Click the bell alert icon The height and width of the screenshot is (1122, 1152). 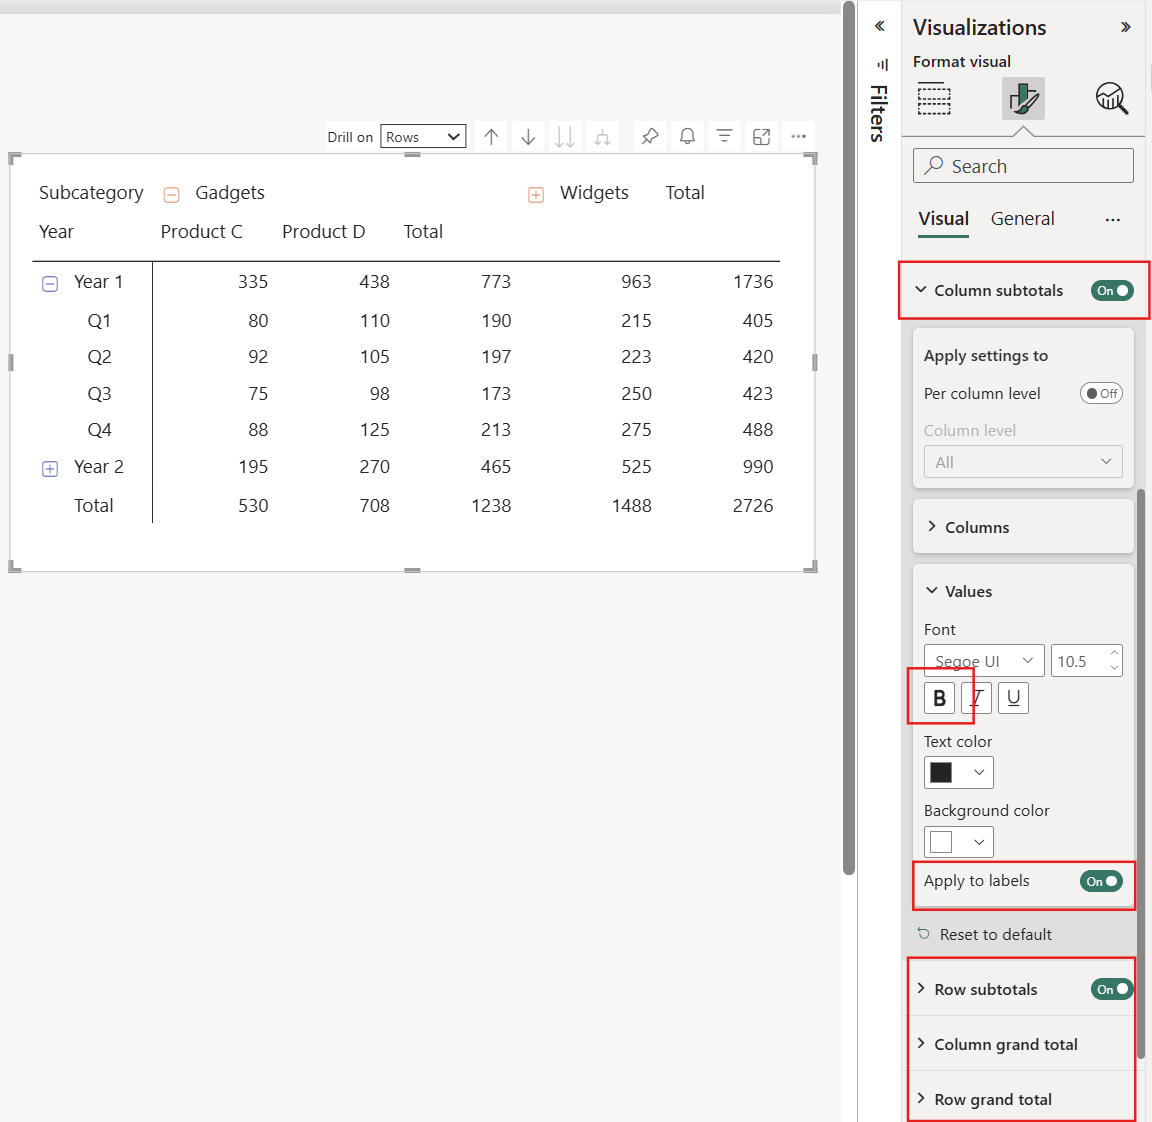pos(687,137)
